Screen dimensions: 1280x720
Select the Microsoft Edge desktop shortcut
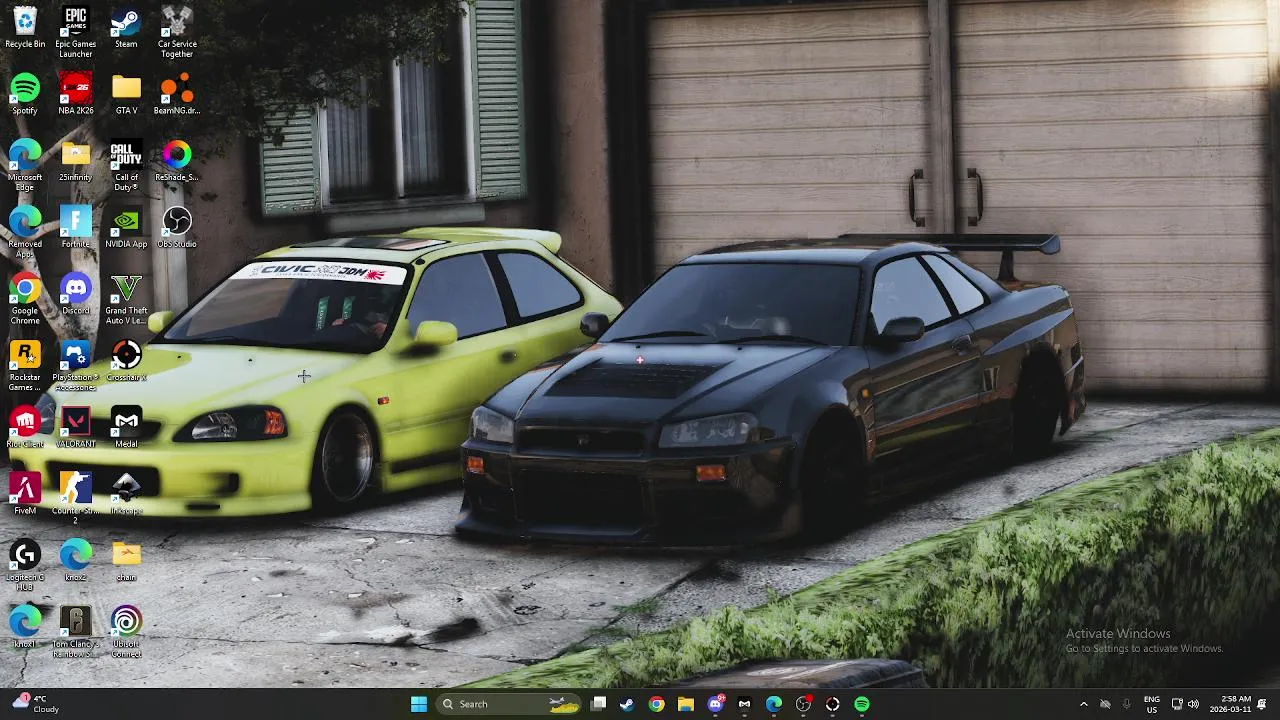click(25, 166)
